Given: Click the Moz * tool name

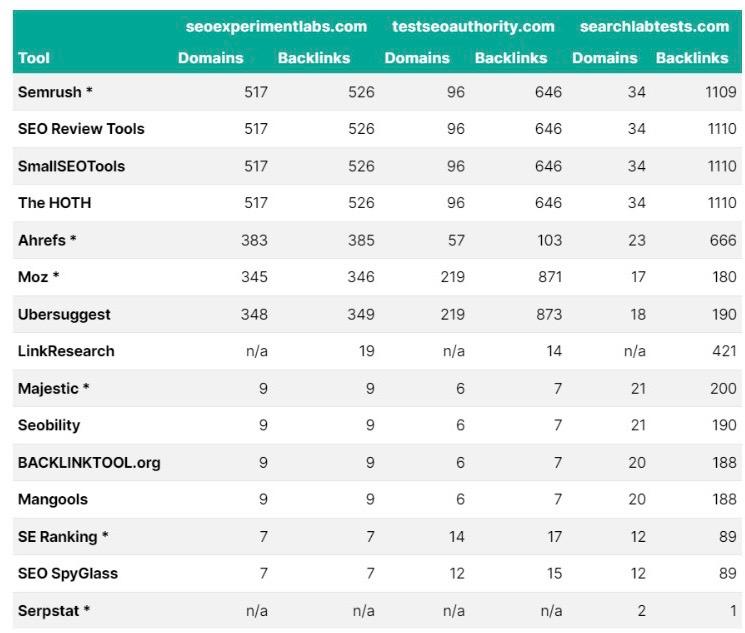Looking at the screenshot, I should tap(38, 277).
